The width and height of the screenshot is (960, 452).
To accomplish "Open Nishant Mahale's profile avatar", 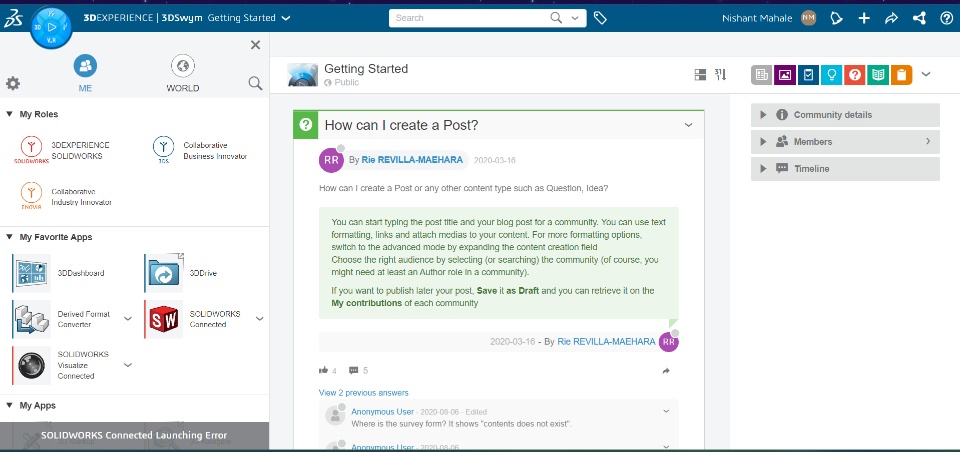I will (x=809, y=18).
